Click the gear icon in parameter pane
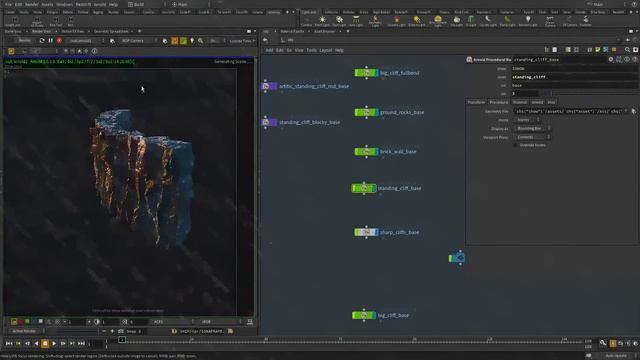This screenshot has width=640, height=360. (611, 60)
